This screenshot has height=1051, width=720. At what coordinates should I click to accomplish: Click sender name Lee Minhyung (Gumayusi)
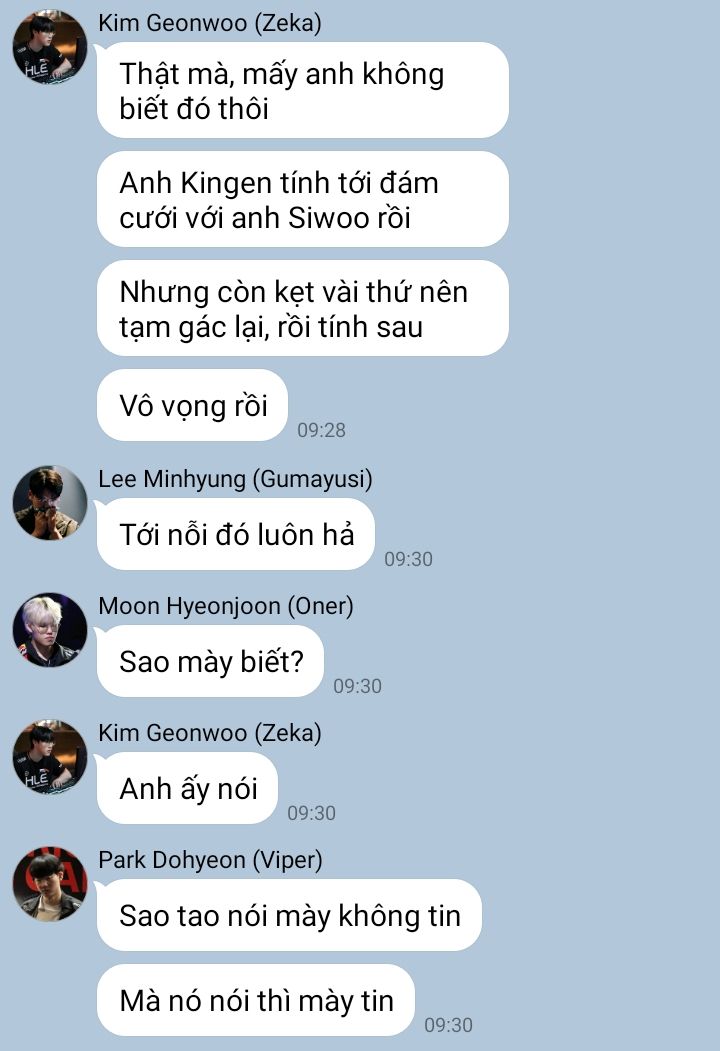click(x=235, y=479)
